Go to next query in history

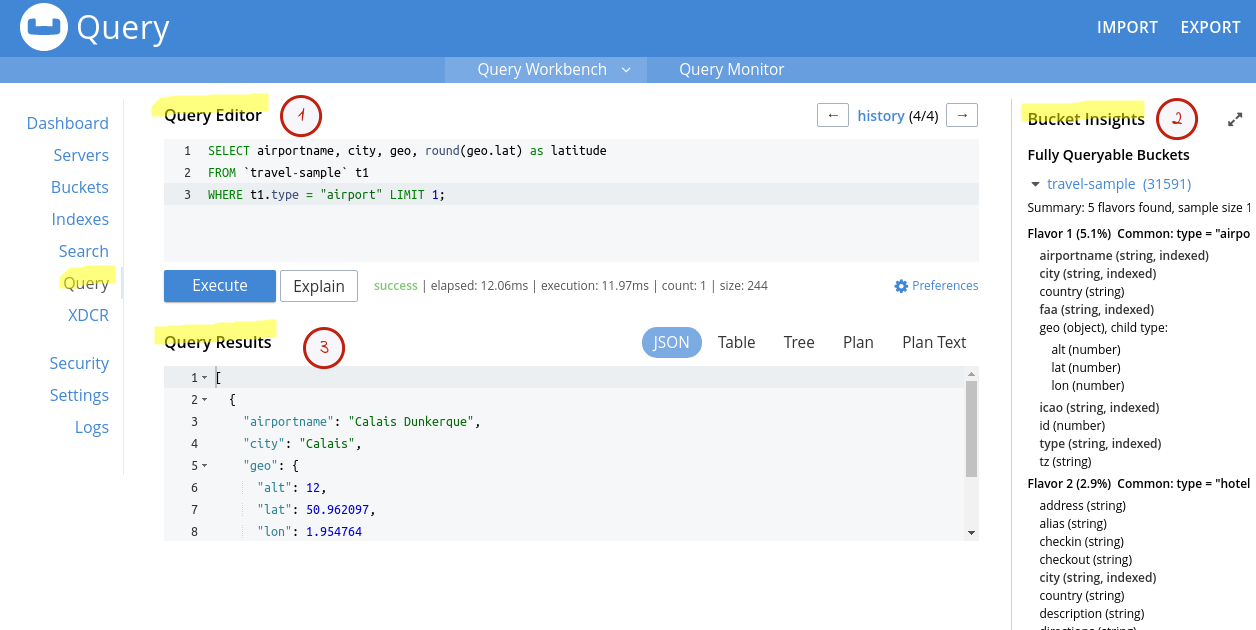click(962, 115)
